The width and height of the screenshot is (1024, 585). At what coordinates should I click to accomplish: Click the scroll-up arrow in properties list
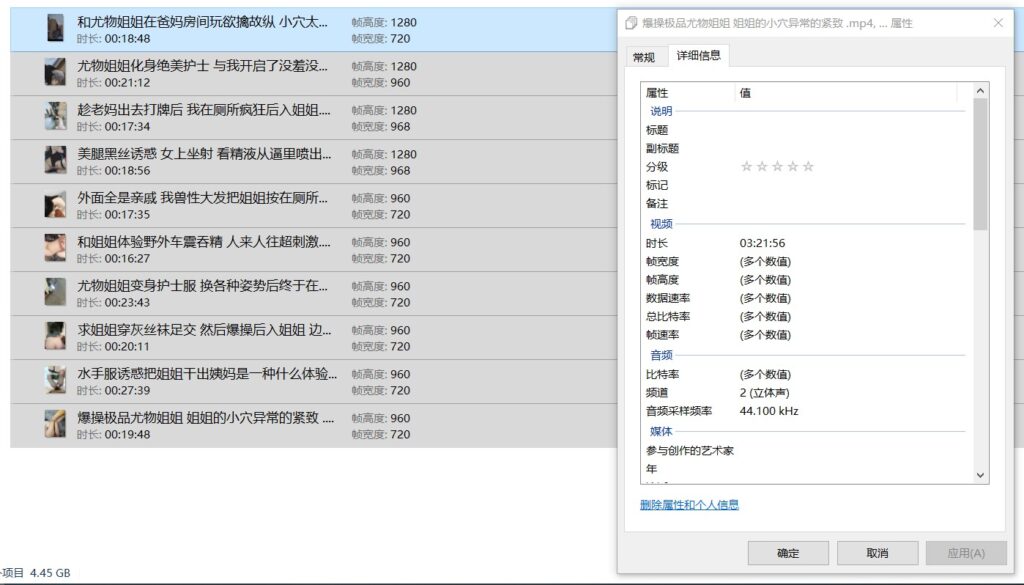point(980,90)
